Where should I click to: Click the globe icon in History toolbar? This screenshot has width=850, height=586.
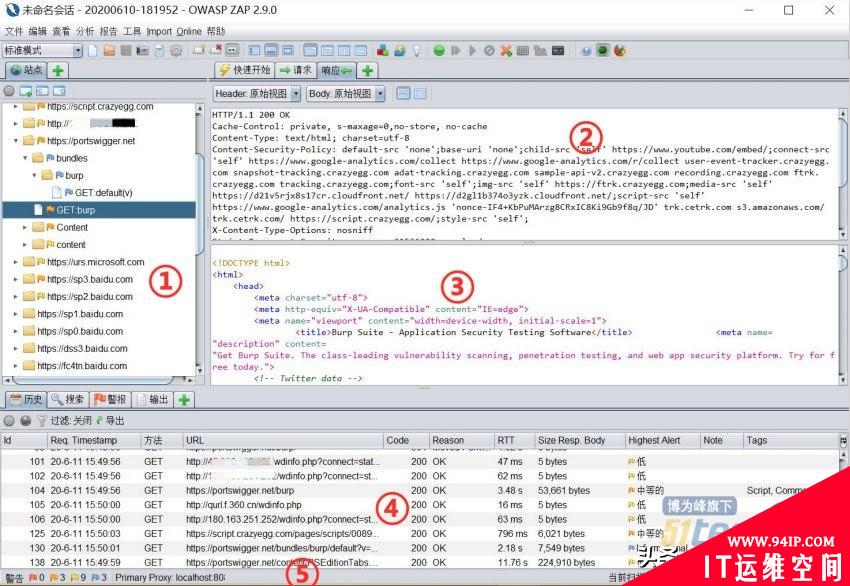25,421
